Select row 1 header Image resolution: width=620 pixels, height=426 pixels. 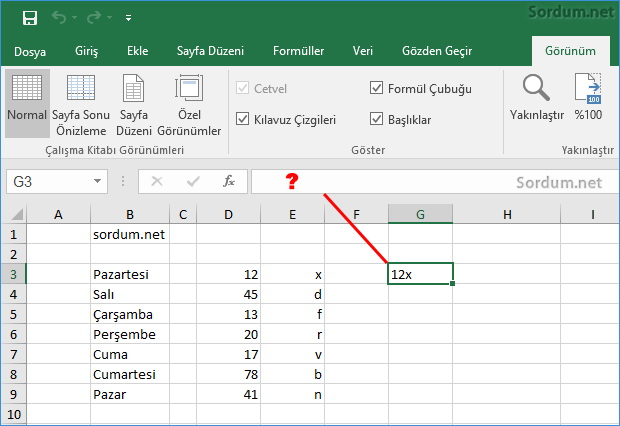(13, 234)
